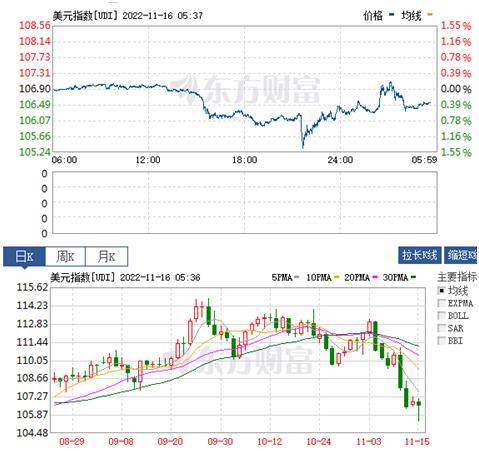Click the K-line title 美元指数[UDI] 05:36
Image resolution: width=479 pixels, height=451 pixels.
(x=125, y=277)
